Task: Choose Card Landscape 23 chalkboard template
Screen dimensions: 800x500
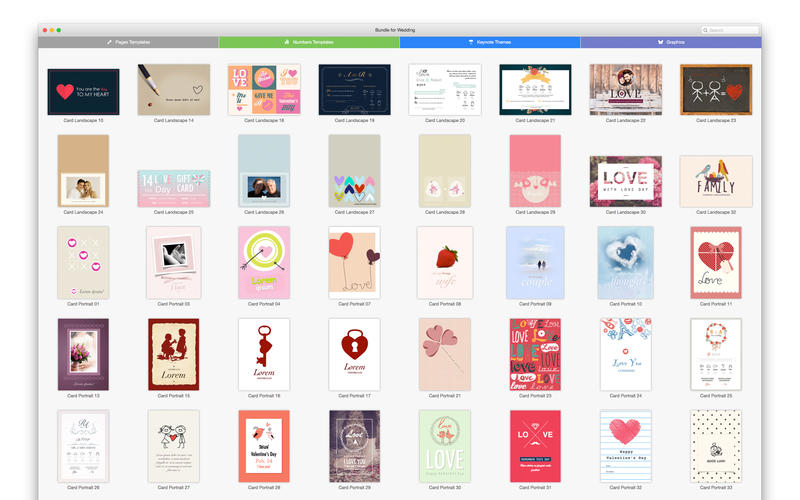Action: [716, 90]
